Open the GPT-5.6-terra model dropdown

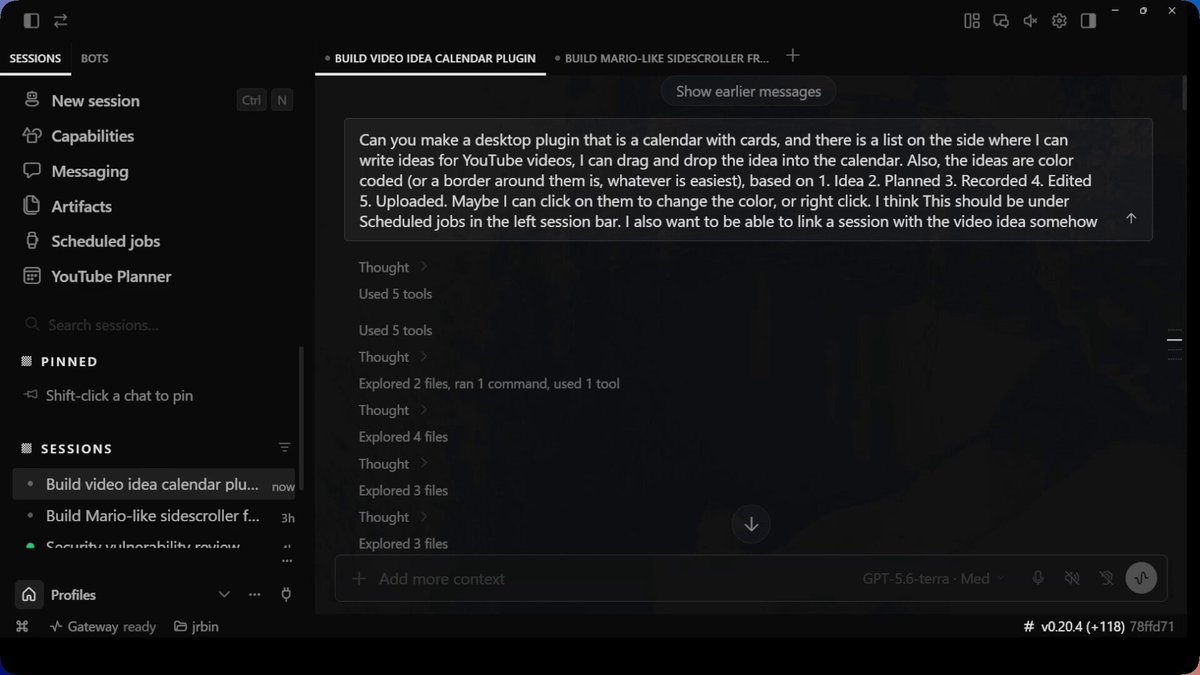coord(934,578)
